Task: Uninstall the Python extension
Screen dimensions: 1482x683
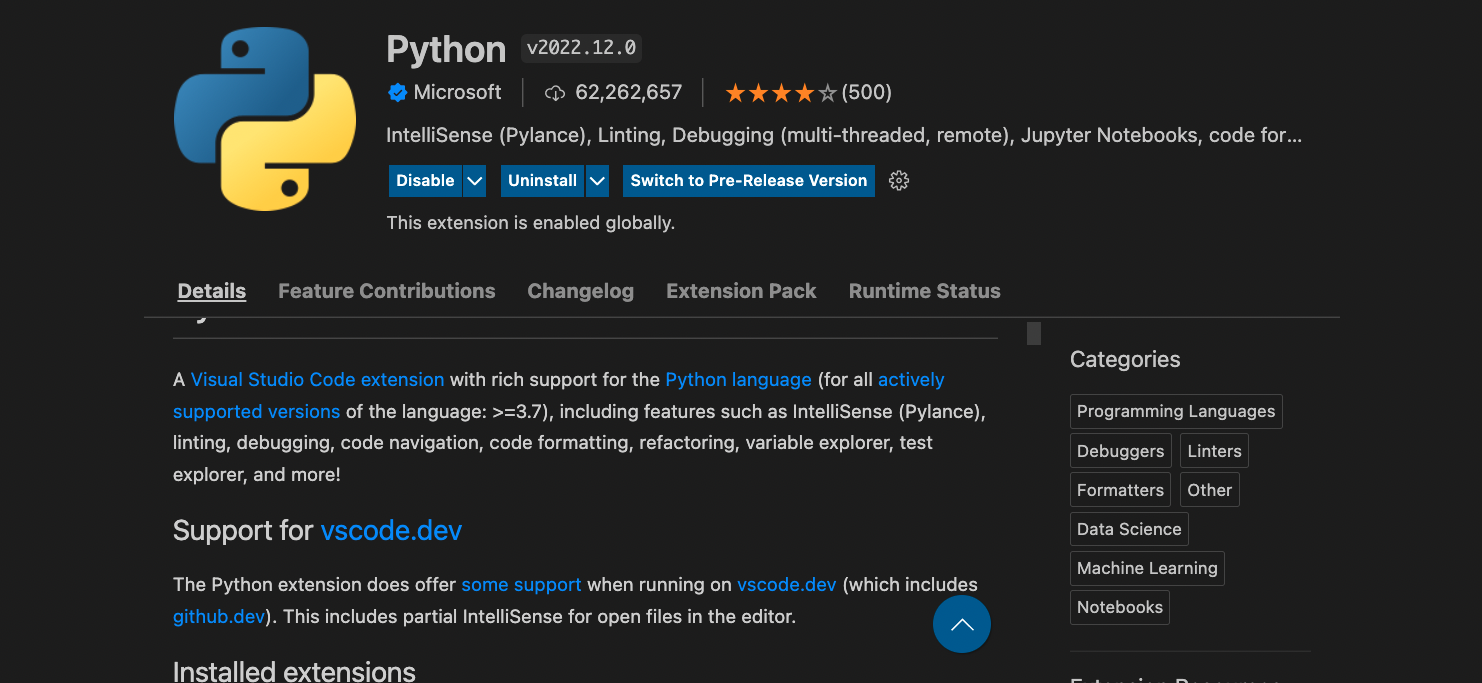Action: pyautogui.click(x=543, y=181)
